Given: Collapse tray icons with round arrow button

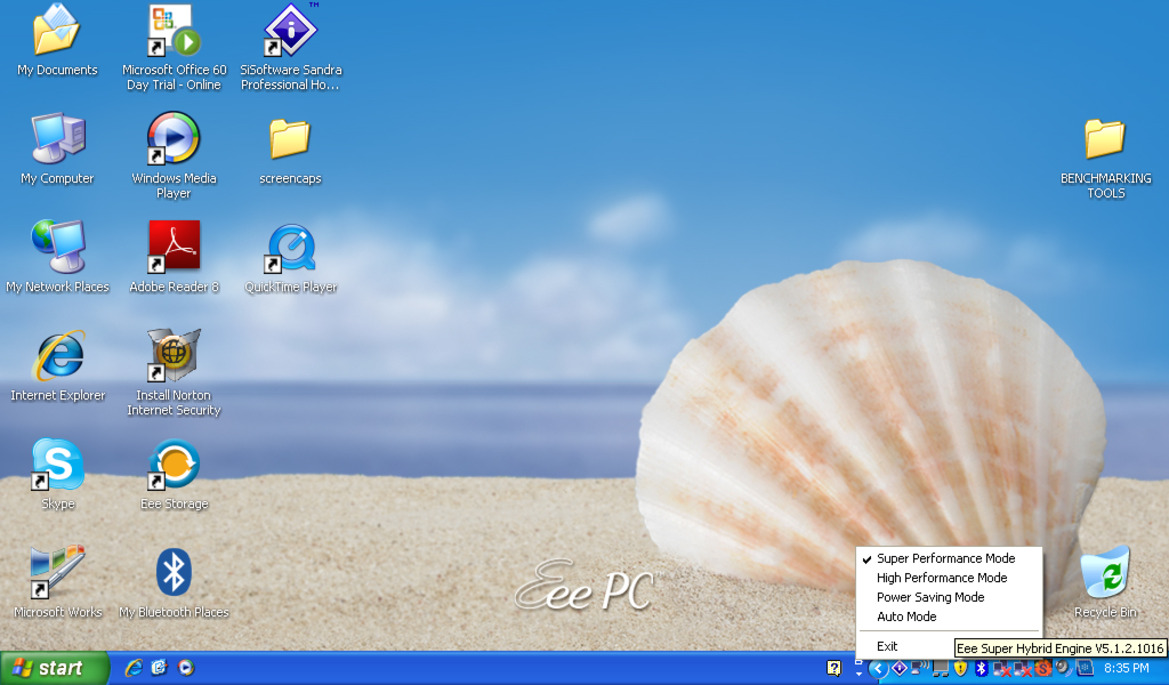Looking at the screenshot, I should (x=878, y=669).
